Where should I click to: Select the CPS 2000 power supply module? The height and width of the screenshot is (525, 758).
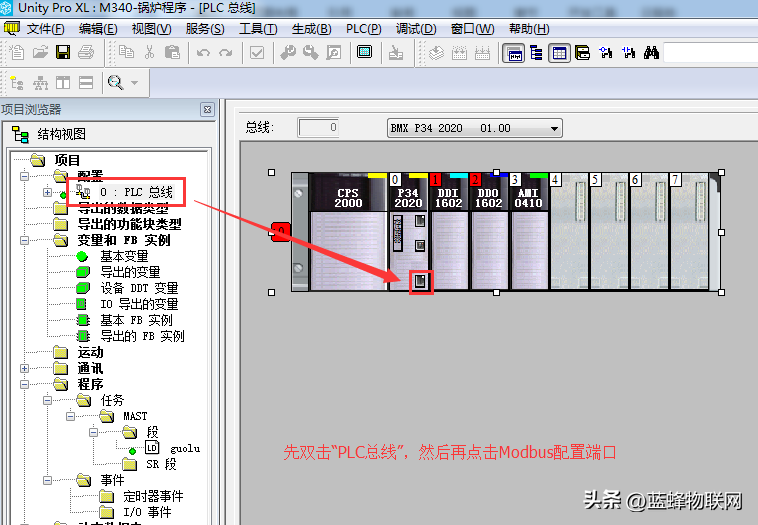pyautogui.click(x=348, y=232)
